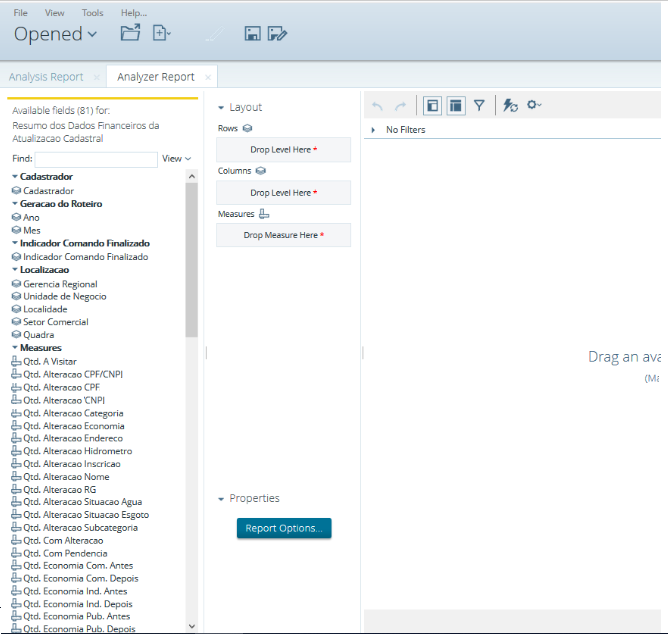668x641 pixels.
Task: Click the New document icon in top toolbar
Action: click(x=160, y=33)
